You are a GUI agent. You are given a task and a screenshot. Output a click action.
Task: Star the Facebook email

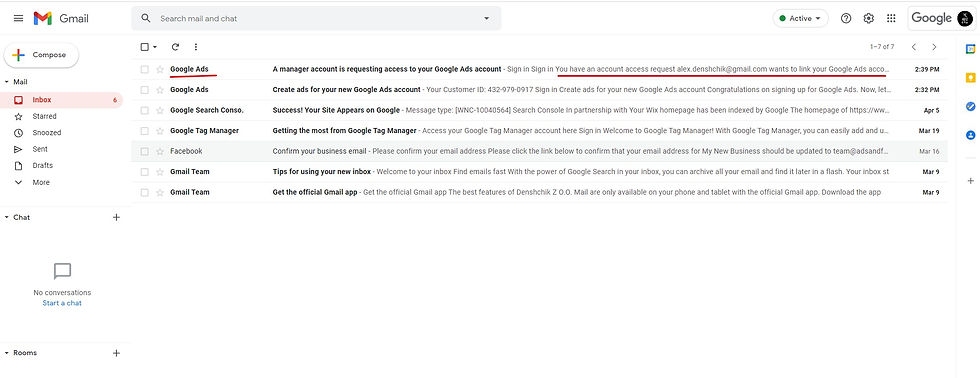pos(160,151)
